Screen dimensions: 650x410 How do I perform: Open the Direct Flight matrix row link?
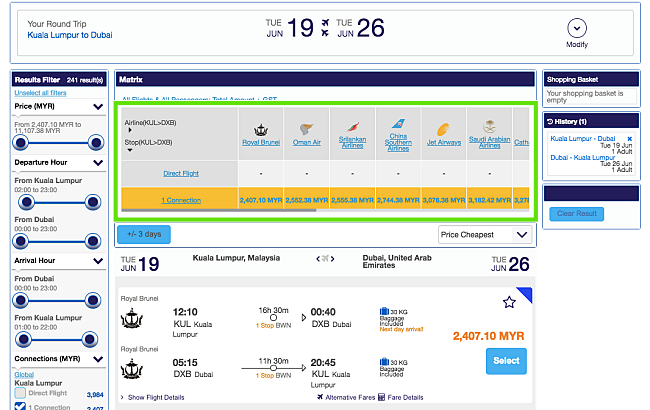181,173
